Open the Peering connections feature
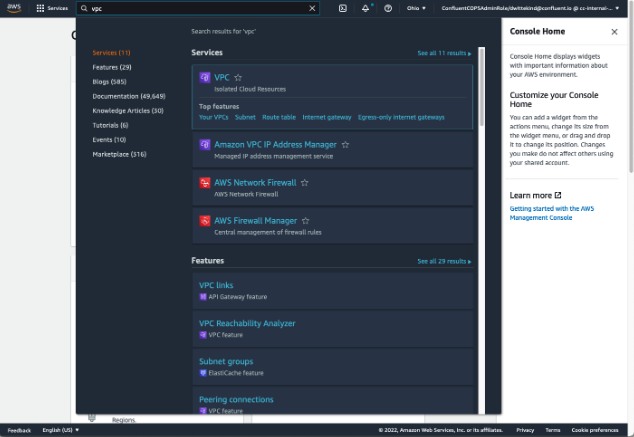 coord(236,399)
